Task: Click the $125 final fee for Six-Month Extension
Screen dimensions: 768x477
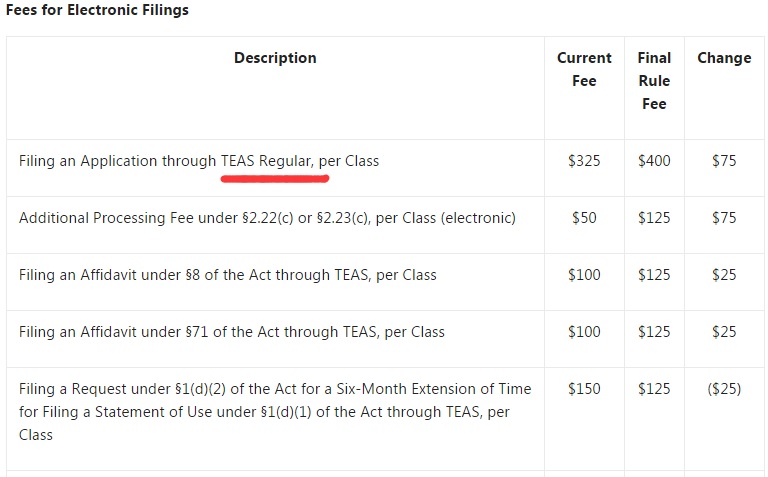Action: (x=654, y=388)
